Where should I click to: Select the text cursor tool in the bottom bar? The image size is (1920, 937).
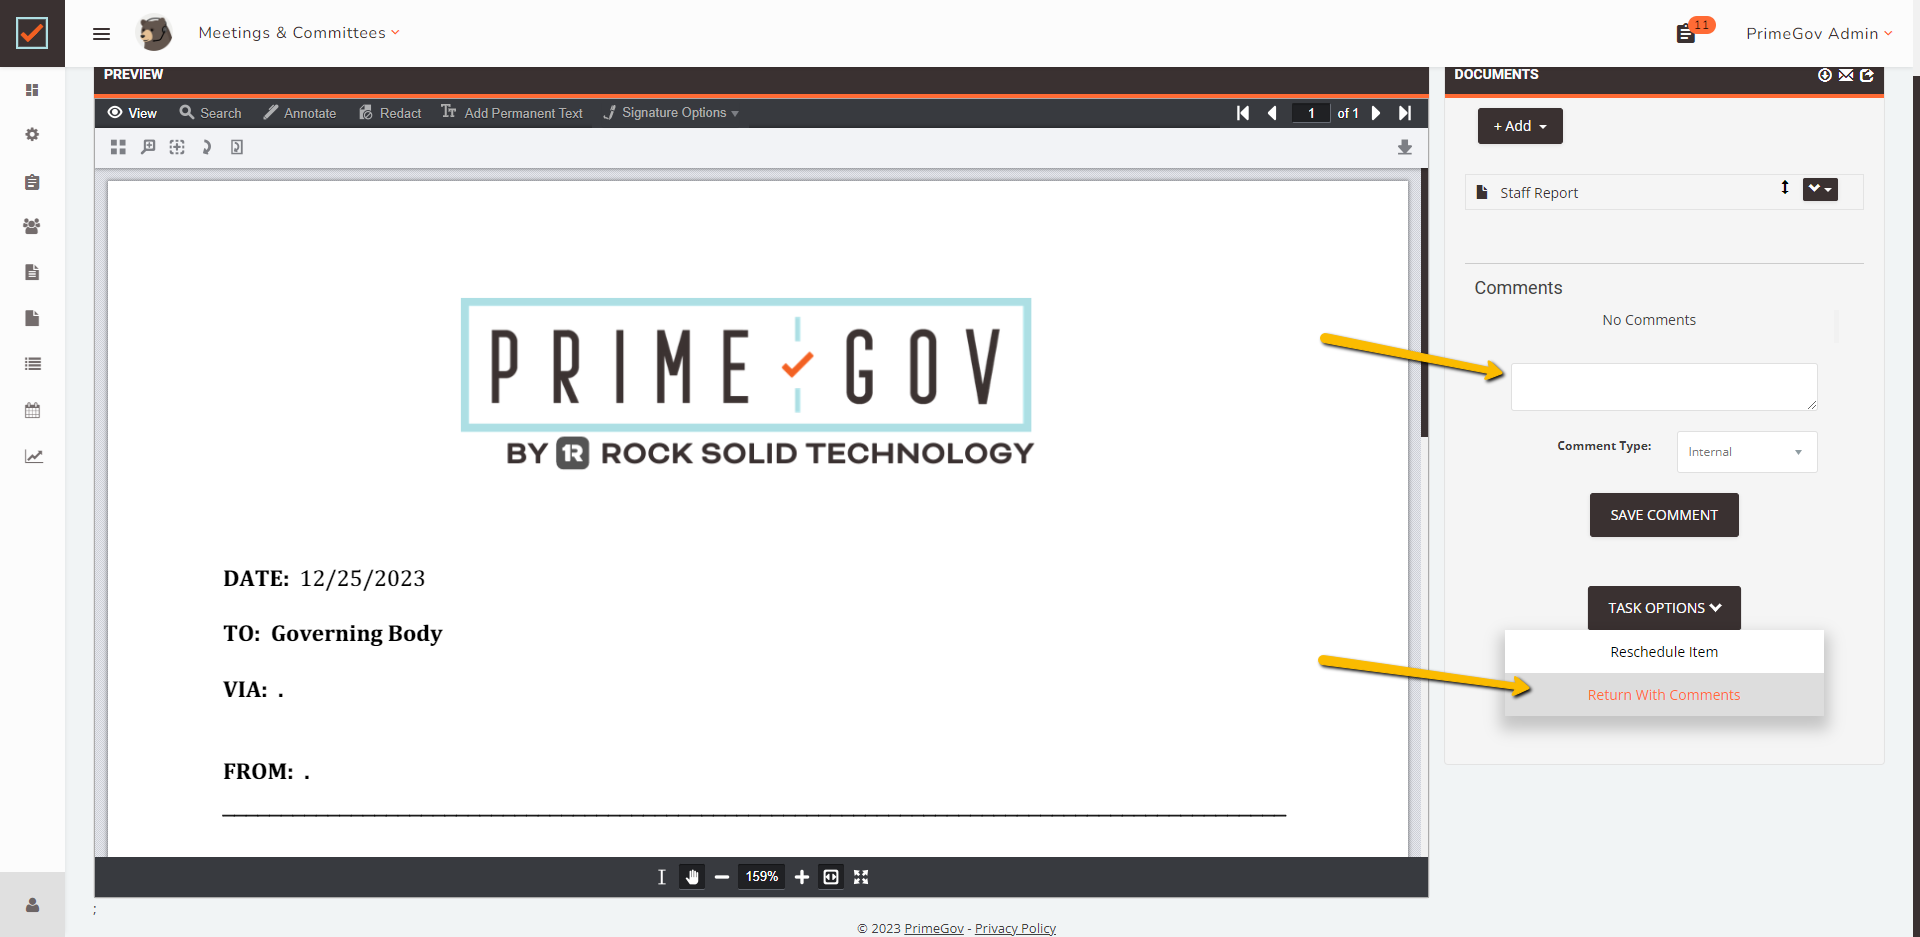661,877
